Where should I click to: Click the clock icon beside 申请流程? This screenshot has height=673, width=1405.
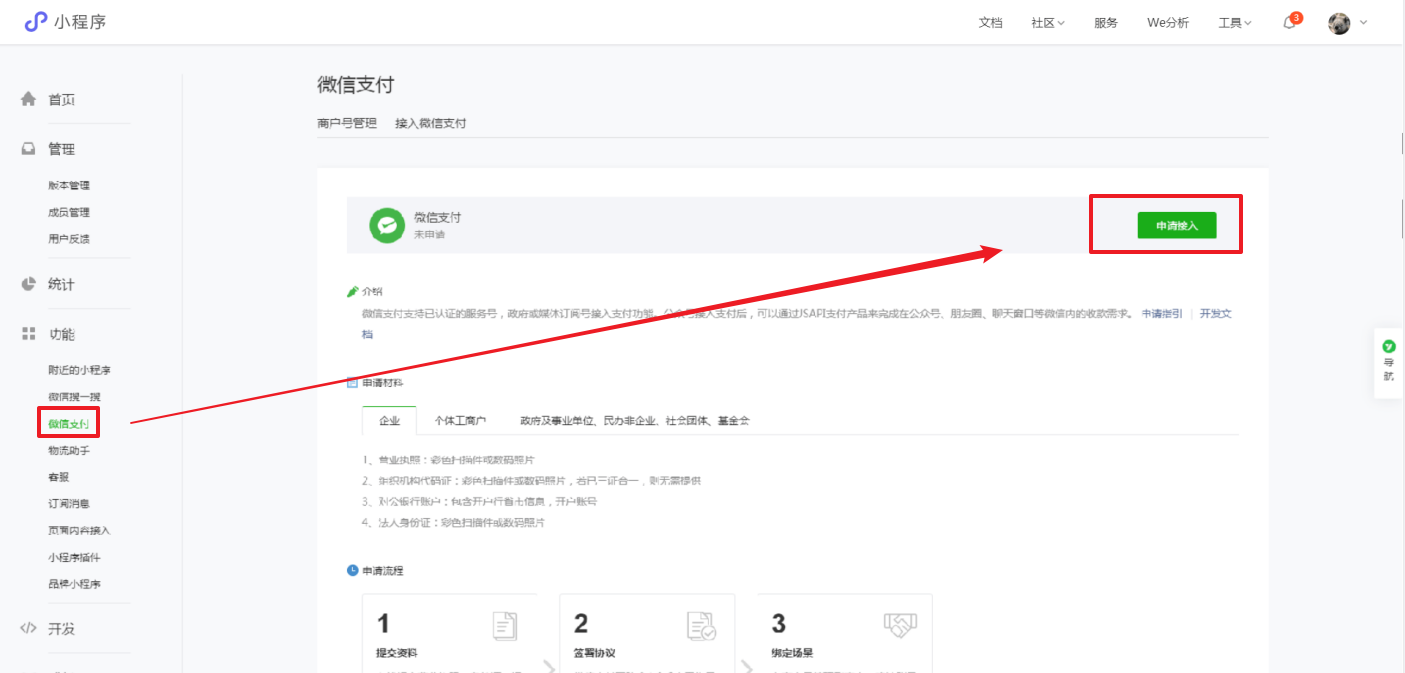tap(352, 570)
